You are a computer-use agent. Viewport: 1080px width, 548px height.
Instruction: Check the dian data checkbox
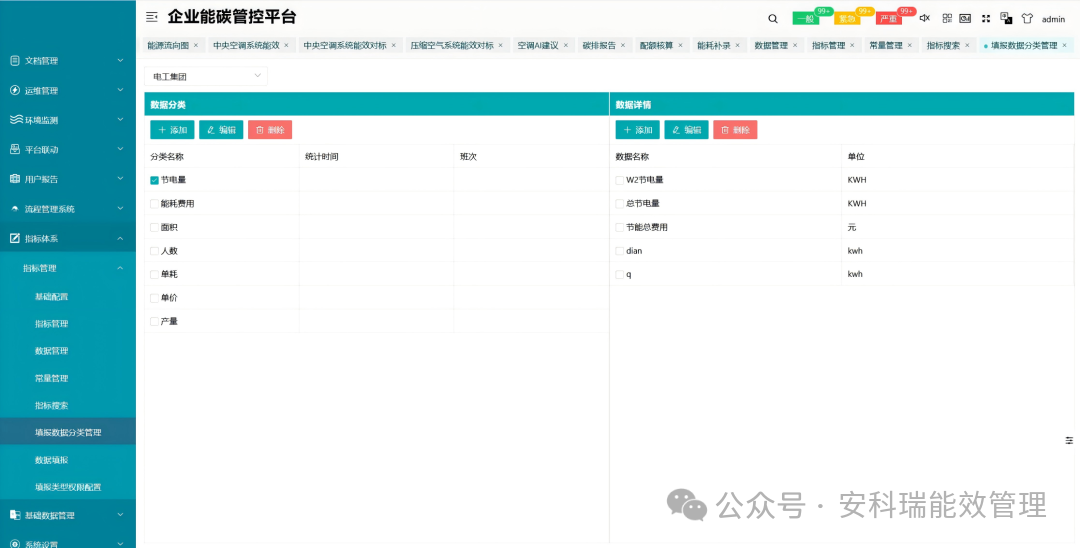pyautogui.click(x=620, y=251)
